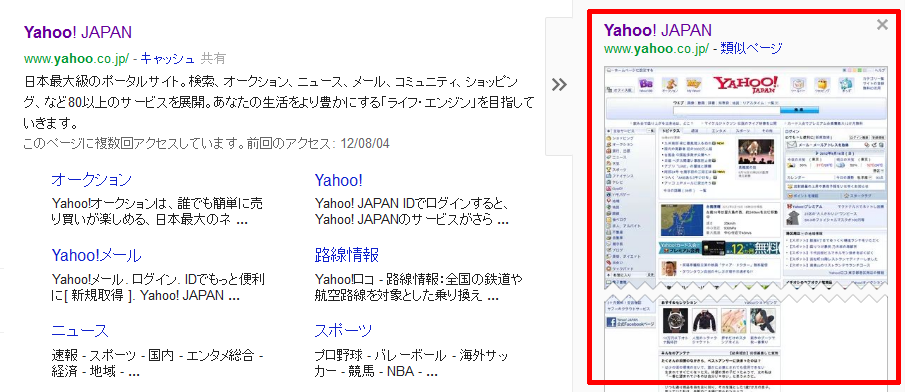Collapse preview with the double-chevron arrow

[559, 85]
